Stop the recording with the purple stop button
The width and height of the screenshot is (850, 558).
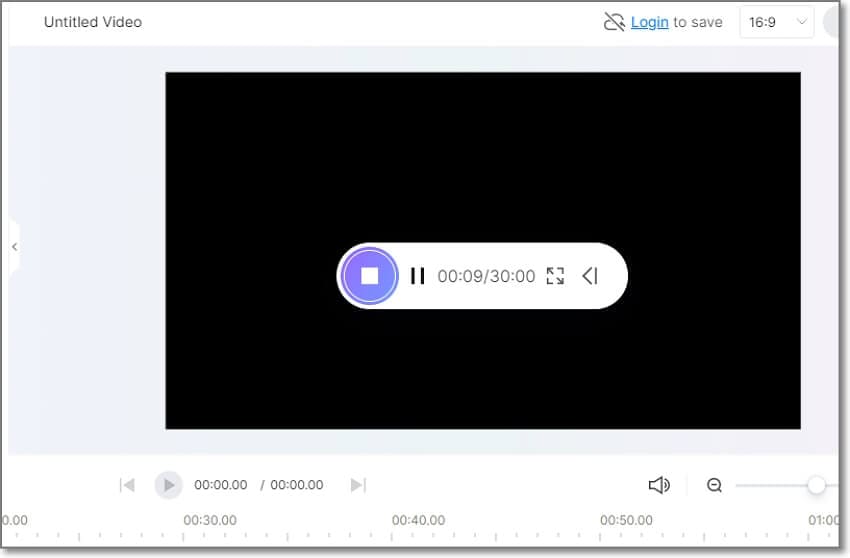370,276
